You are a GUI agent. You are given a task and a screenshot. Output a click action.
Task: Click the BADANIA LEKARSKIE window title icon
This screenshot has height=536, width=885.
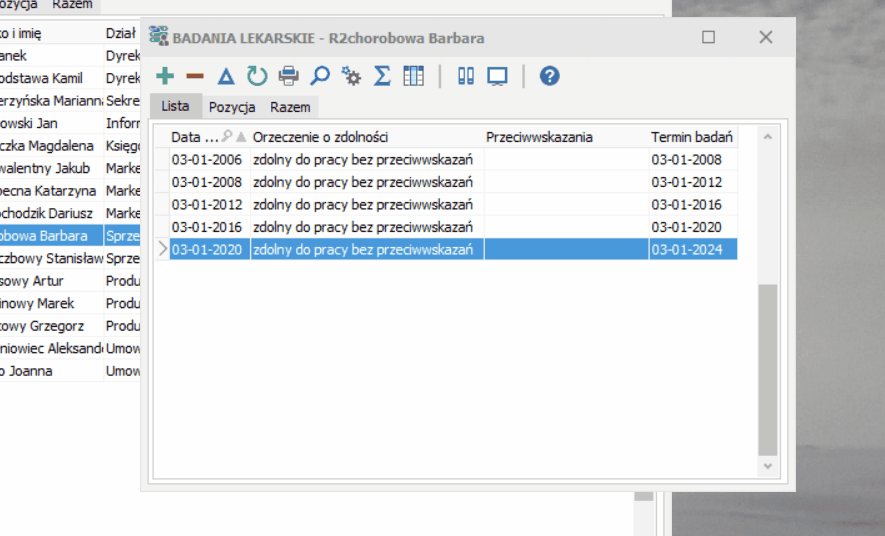[159, 36]
